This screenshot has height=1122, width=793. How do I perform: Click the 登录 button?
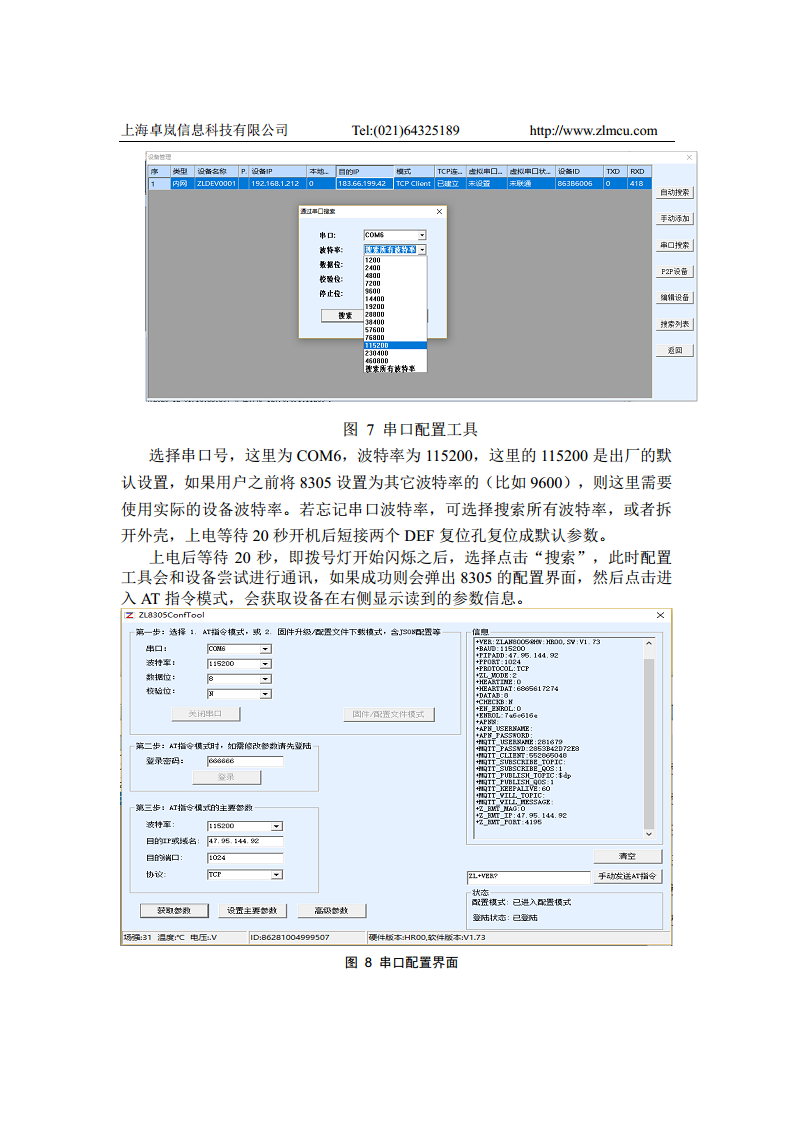pos(226,777)
